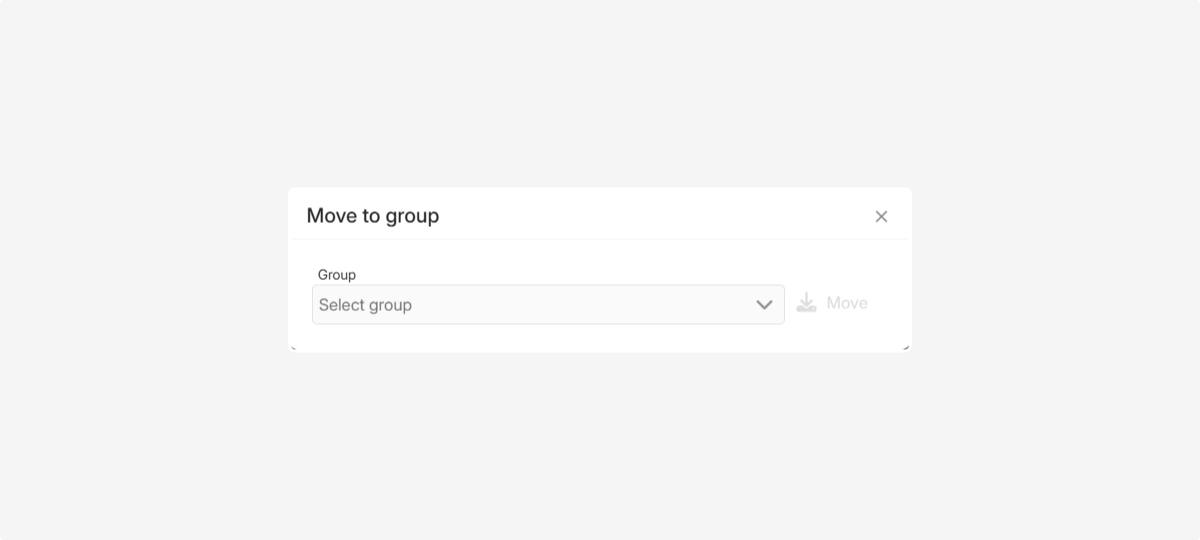
Task: Click the disabled Move text label
Action: coord(847,303)
